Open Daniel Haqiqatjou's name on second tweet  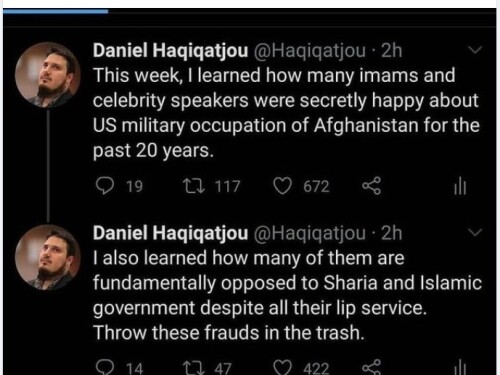click(x=171, y=233)
